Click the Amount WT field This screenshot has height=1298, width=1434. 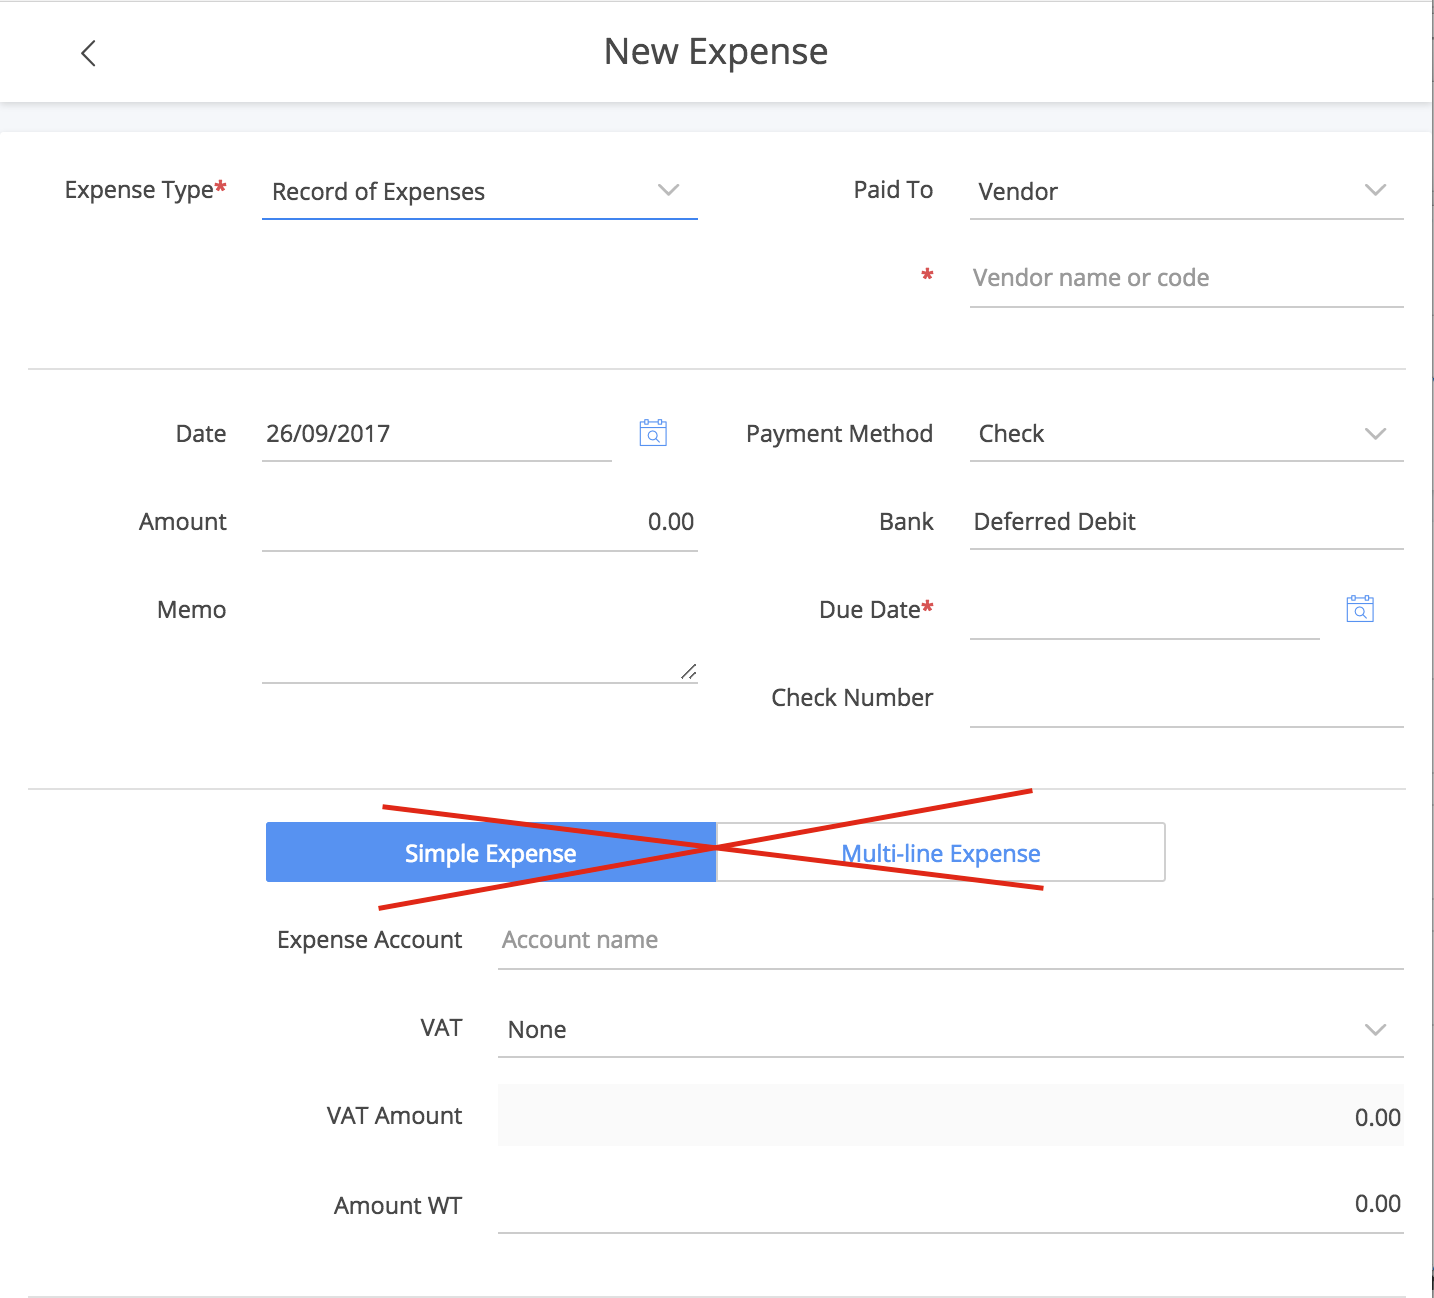pyautogui.click(x=951, y=1204)
